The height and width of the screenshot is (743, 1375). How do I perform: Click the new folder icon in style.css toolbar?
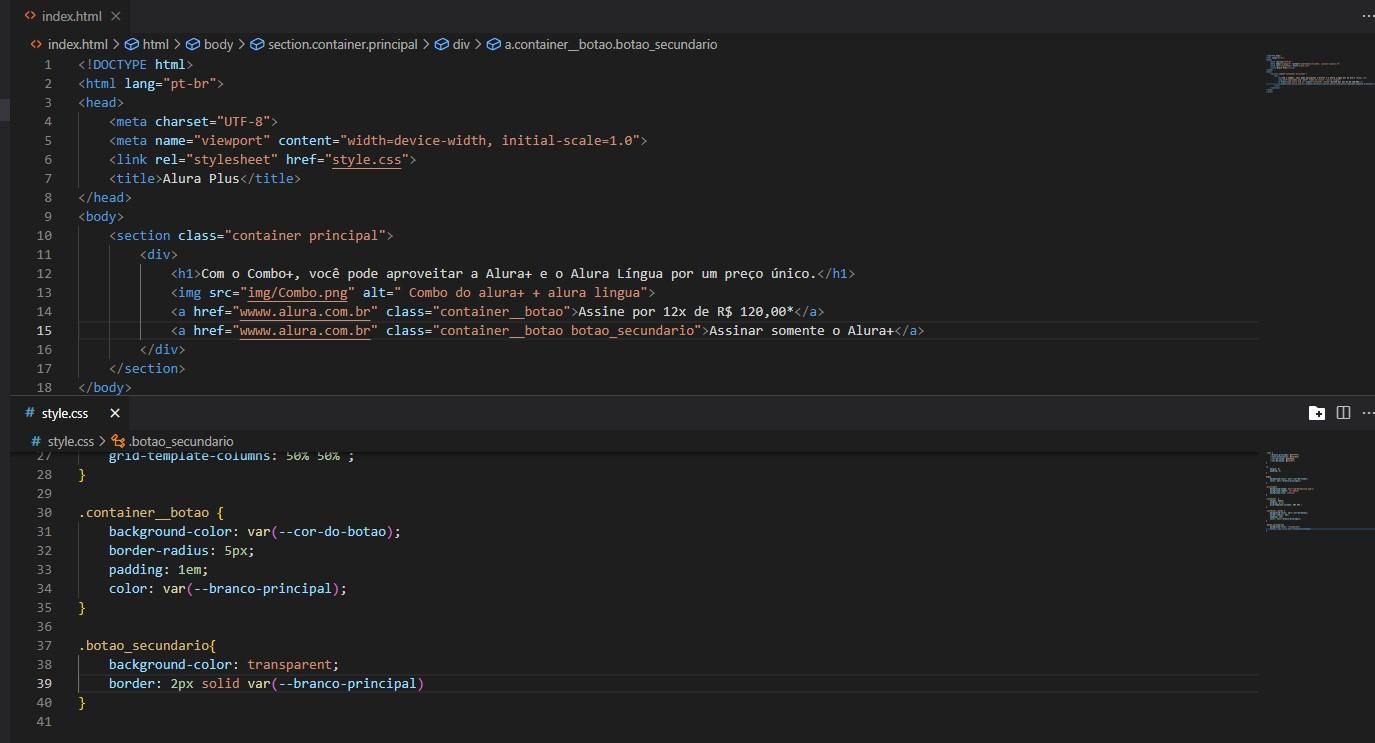click(1317, 413)
